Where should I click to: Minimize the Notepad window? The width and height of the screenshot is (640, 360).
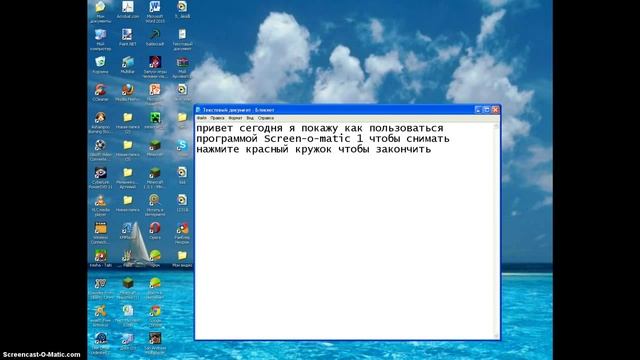[478, 110]
